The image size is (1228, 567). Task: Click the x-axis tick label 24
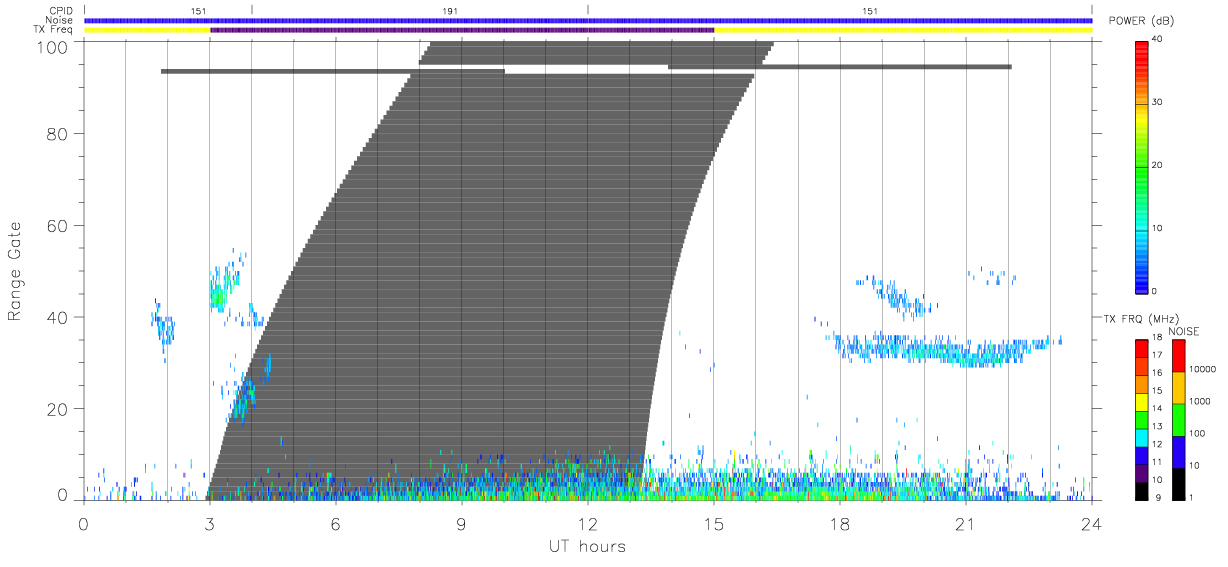1091,523
